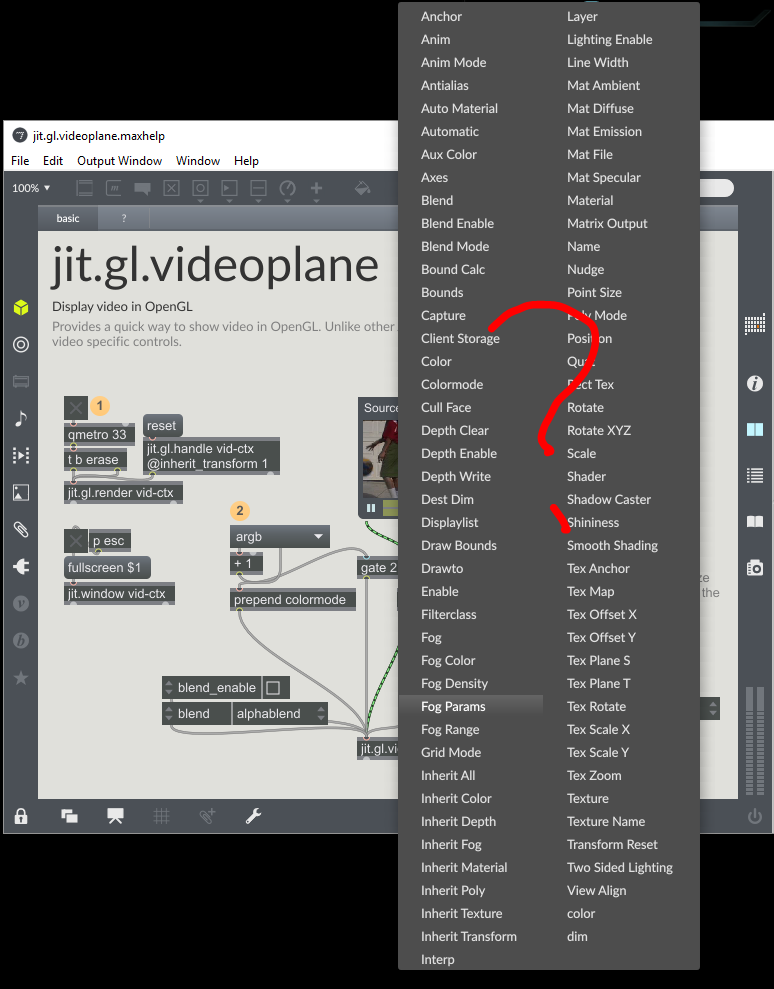Click the yellow cube objects icon
774x989 pixels.
pyautogui.click(x=21, y=307)
